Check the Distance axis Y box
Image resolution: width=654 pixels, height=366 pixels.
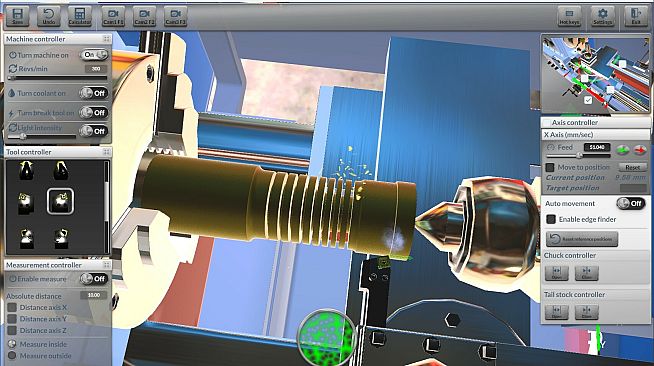click(x=12, y=318)
